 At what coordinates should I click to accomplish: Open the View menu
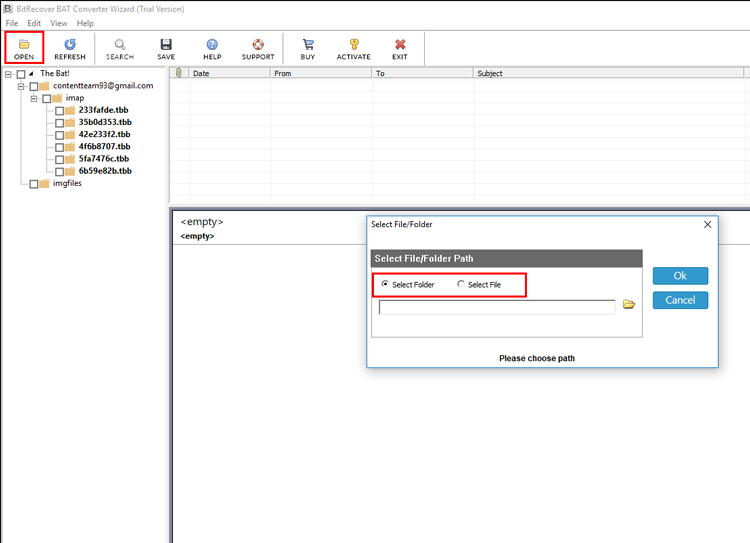(x=59, y=23)
